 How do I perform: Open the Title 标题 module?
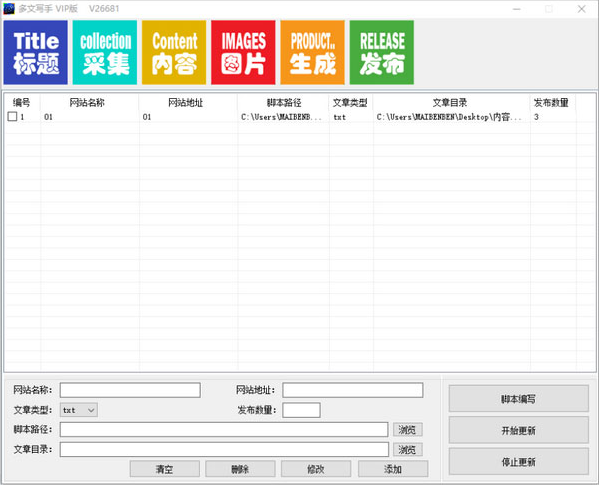point(36,52)
